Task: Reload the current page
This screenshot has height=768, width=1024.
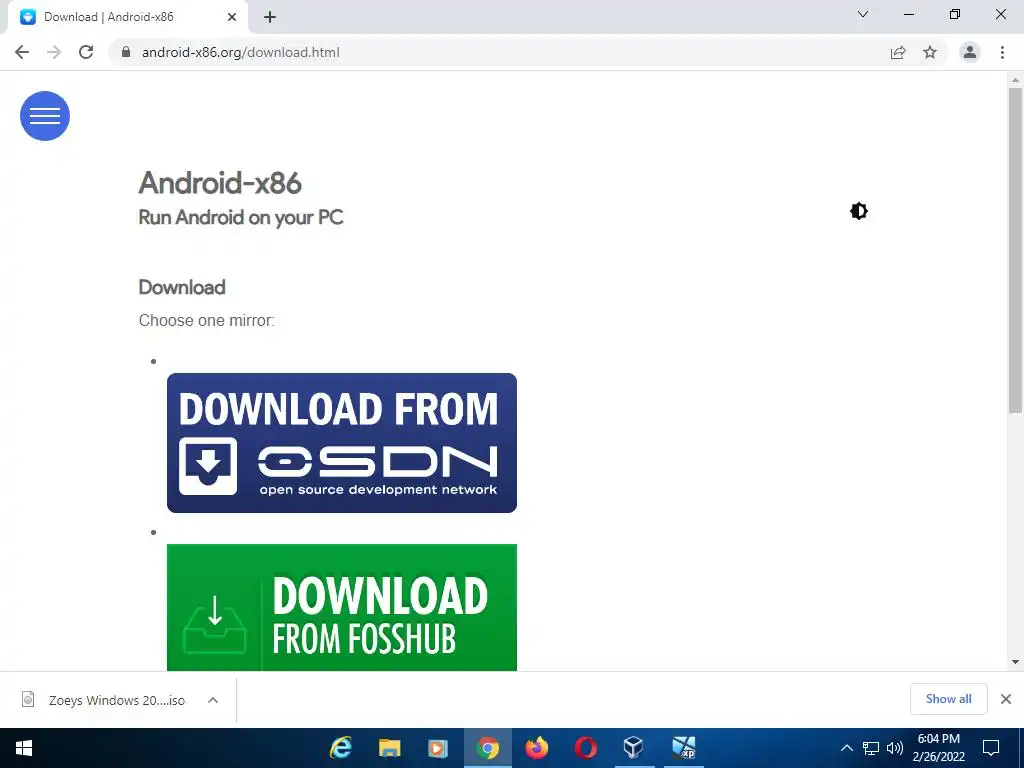Action: (86, 52)
